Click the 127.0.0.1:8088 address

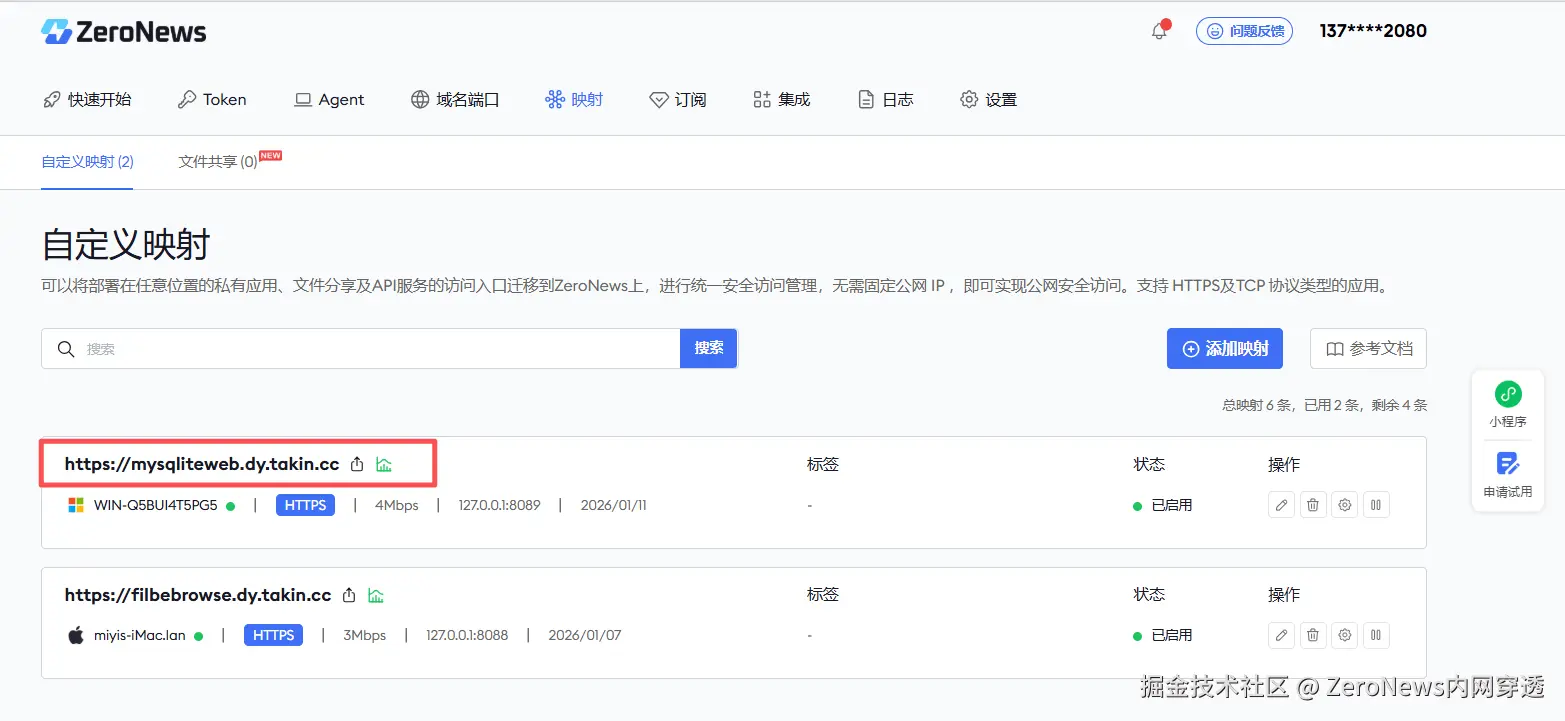click(467, 635)
